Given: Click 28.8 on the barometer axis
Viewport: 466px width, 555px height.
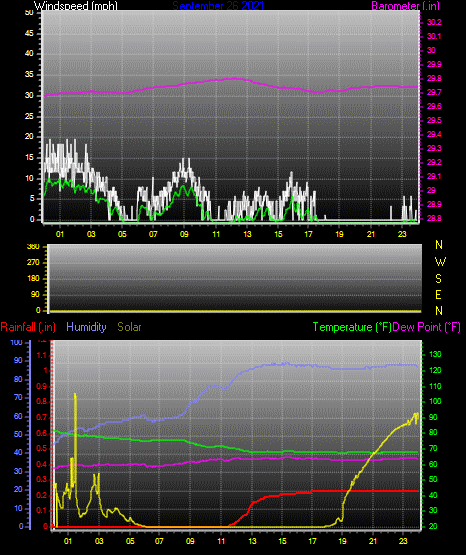Looking at the screenshot, I should tap(434, 218).
